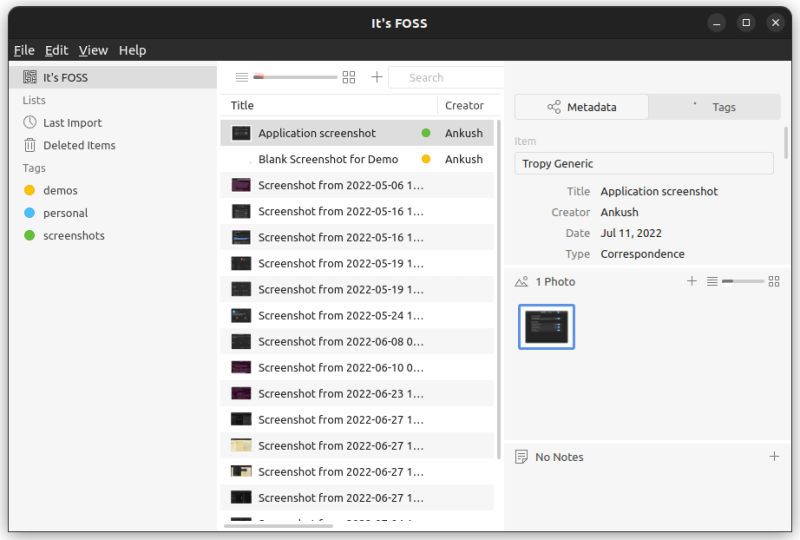Switch items to list view icon
Viewport: 800px width, 540px height.
(x=242, y=77)
